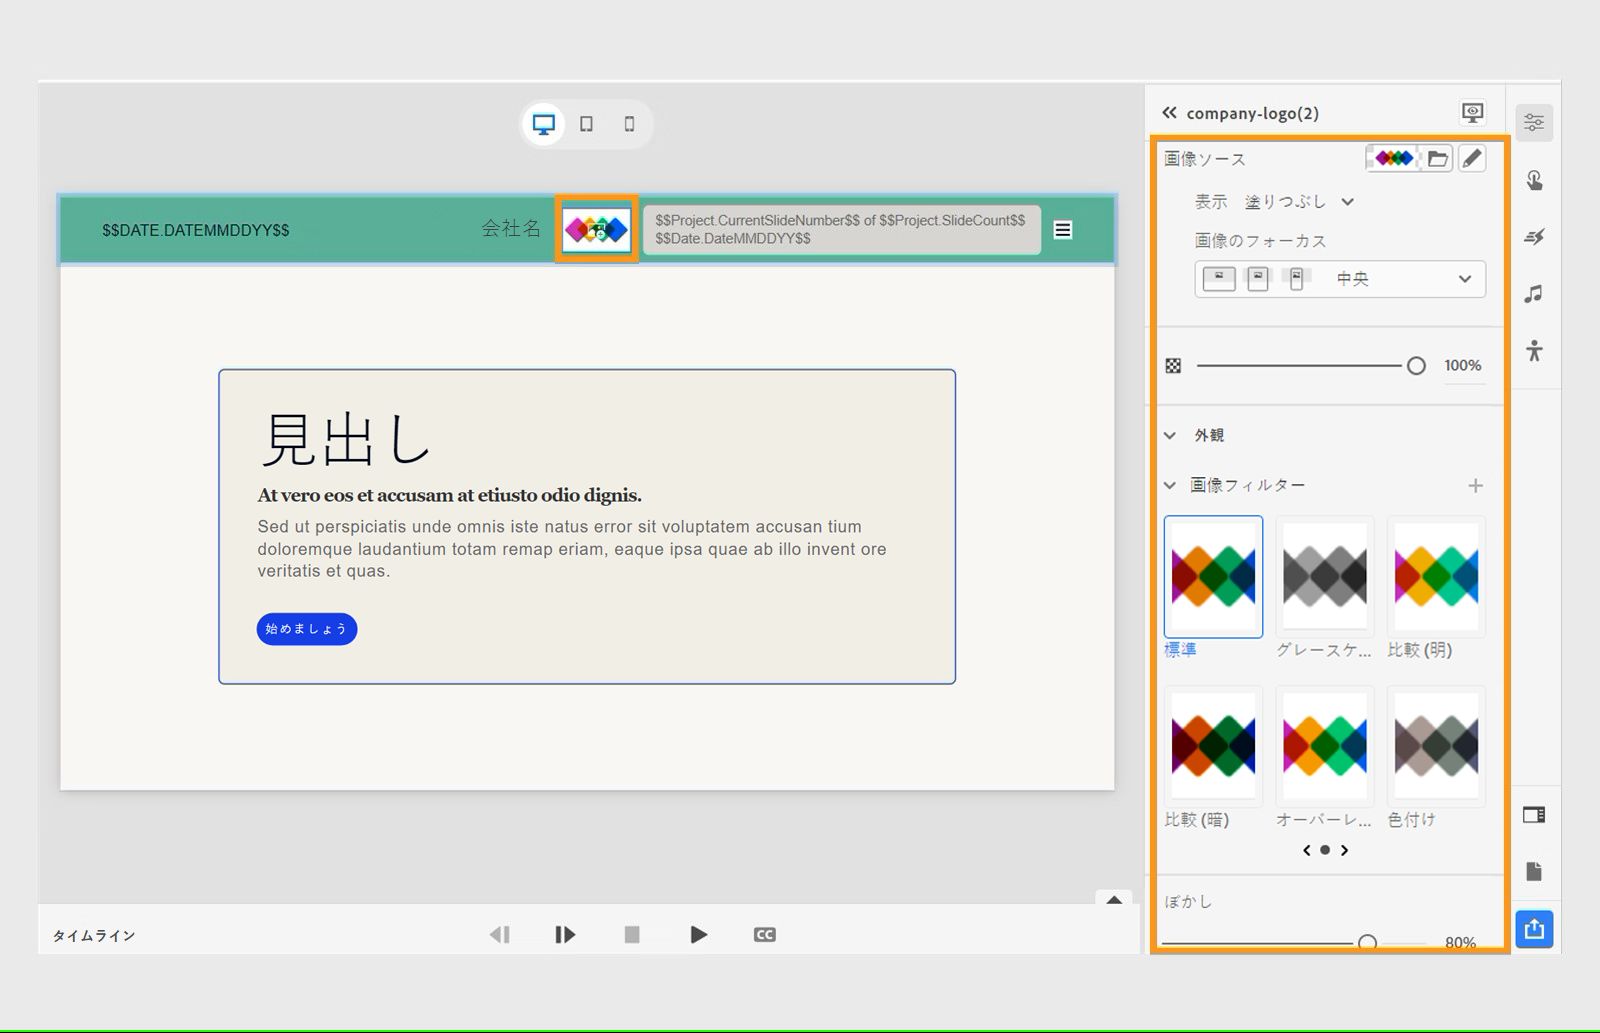This screenshot has width=1600, height=1033.
Task: Select the company logo image on slide
Action: (x=596, y=230)
